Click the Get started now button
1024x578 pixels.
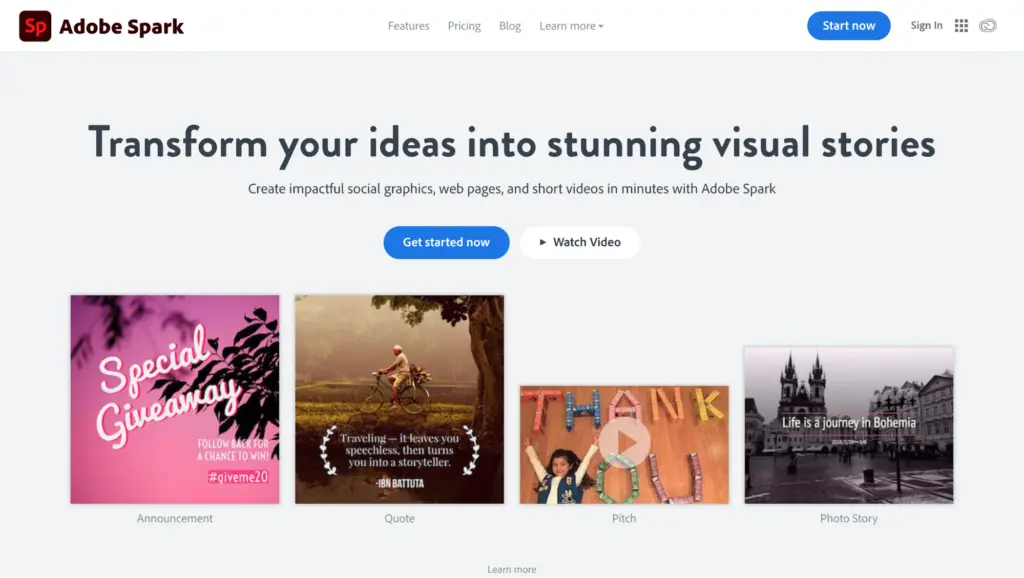pyautogui.click(x=446, y=242)
